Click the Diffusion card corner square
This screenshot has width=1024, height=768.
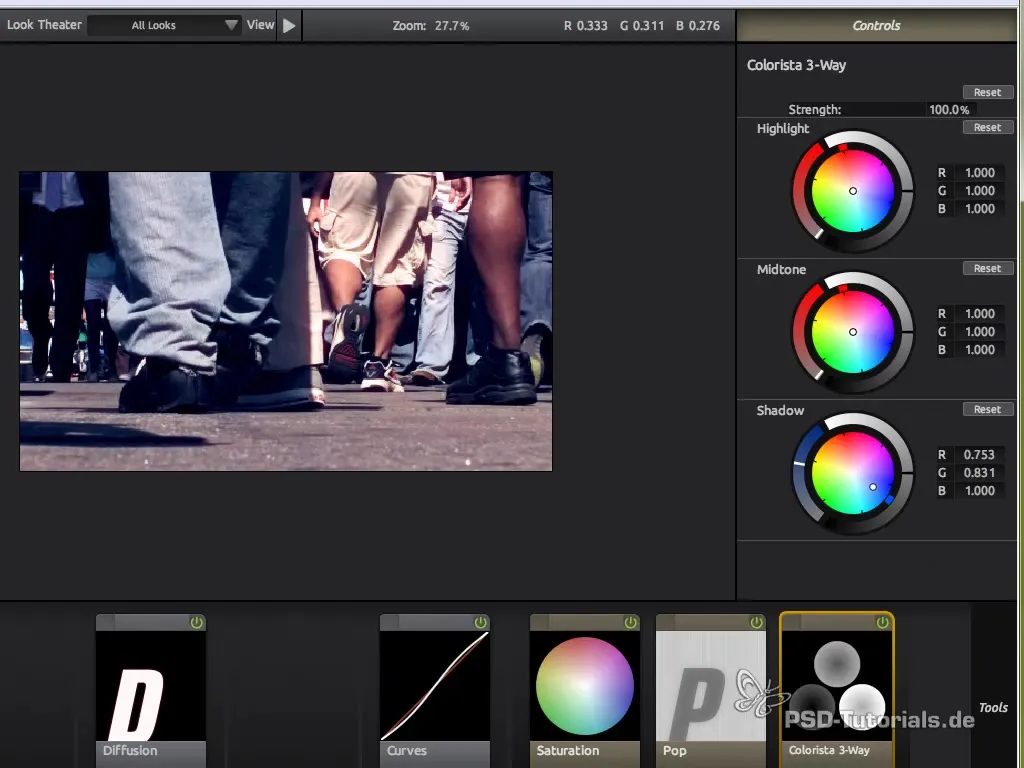(x=105, y=622)
